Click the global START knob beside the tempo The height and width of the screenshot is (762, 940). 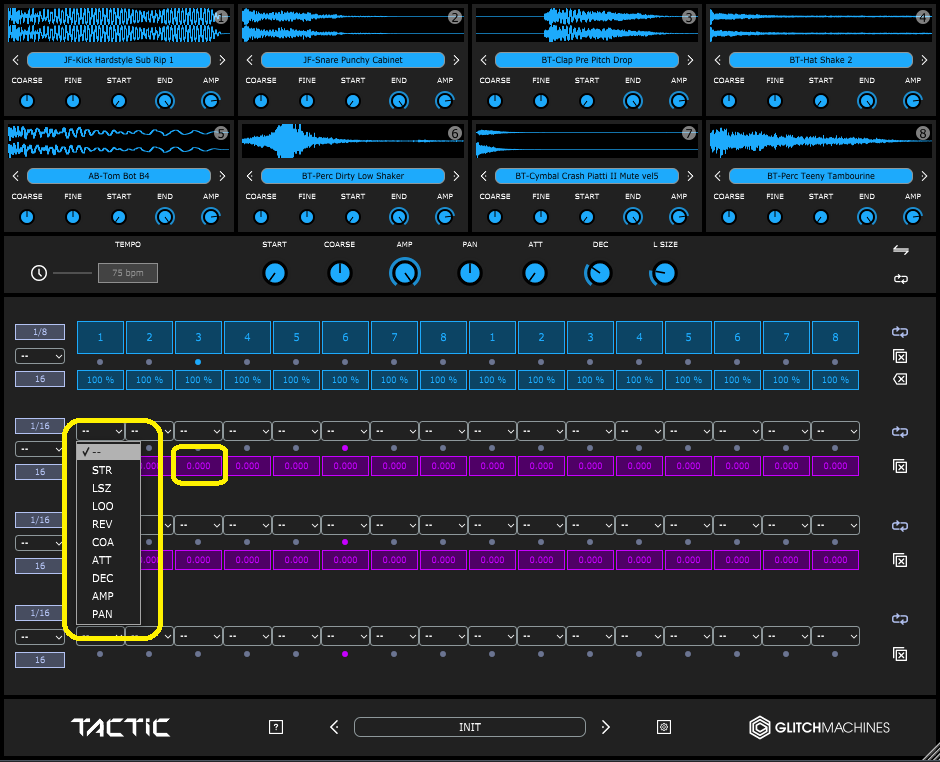click(x=275, y=273)
